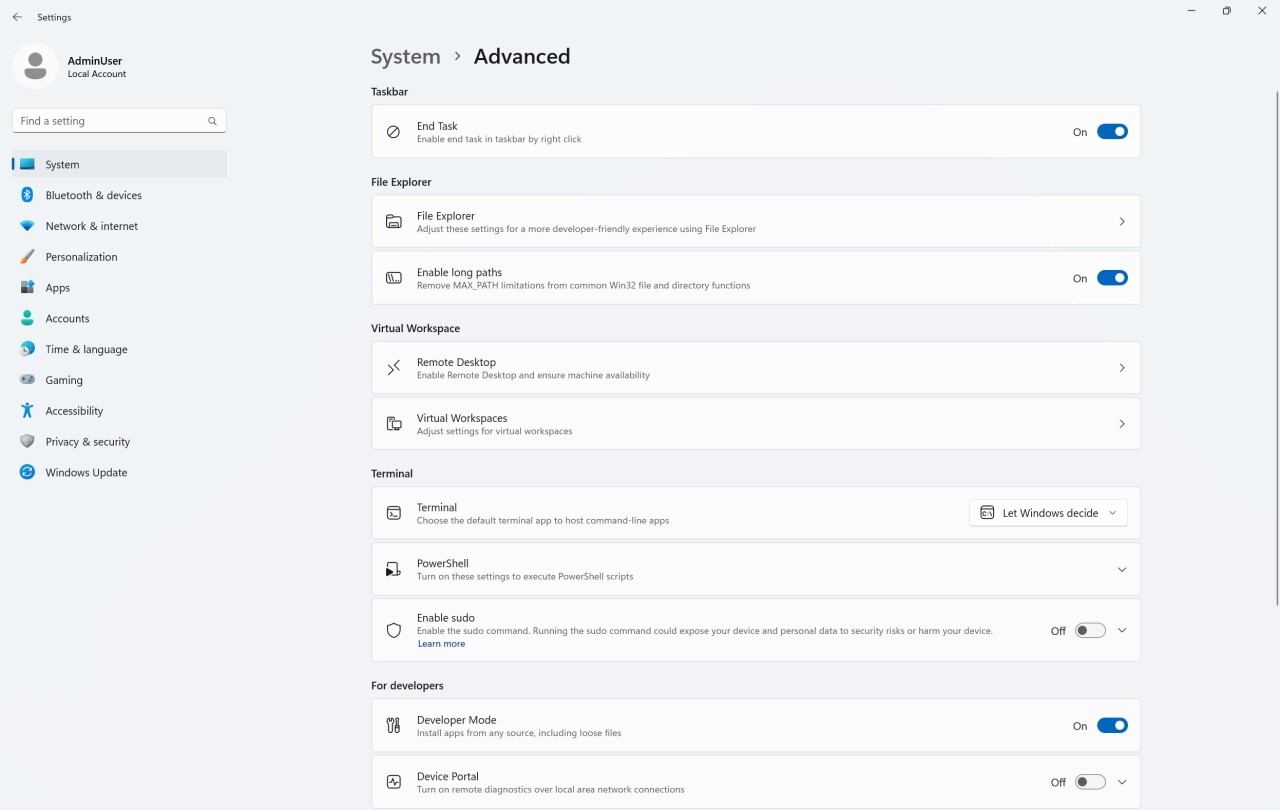Viewport: 1280px width, 810px height.
Task: Click the File Explorer icon
Action: coord(393,221)
